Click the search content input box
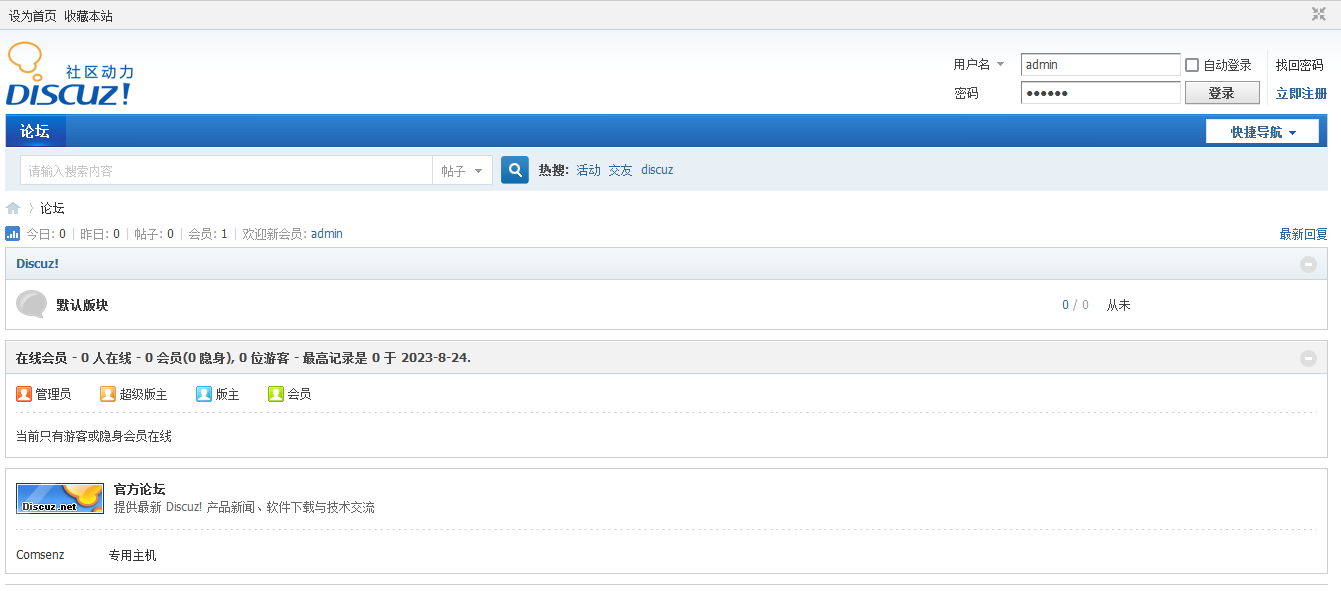 point(226,171)
